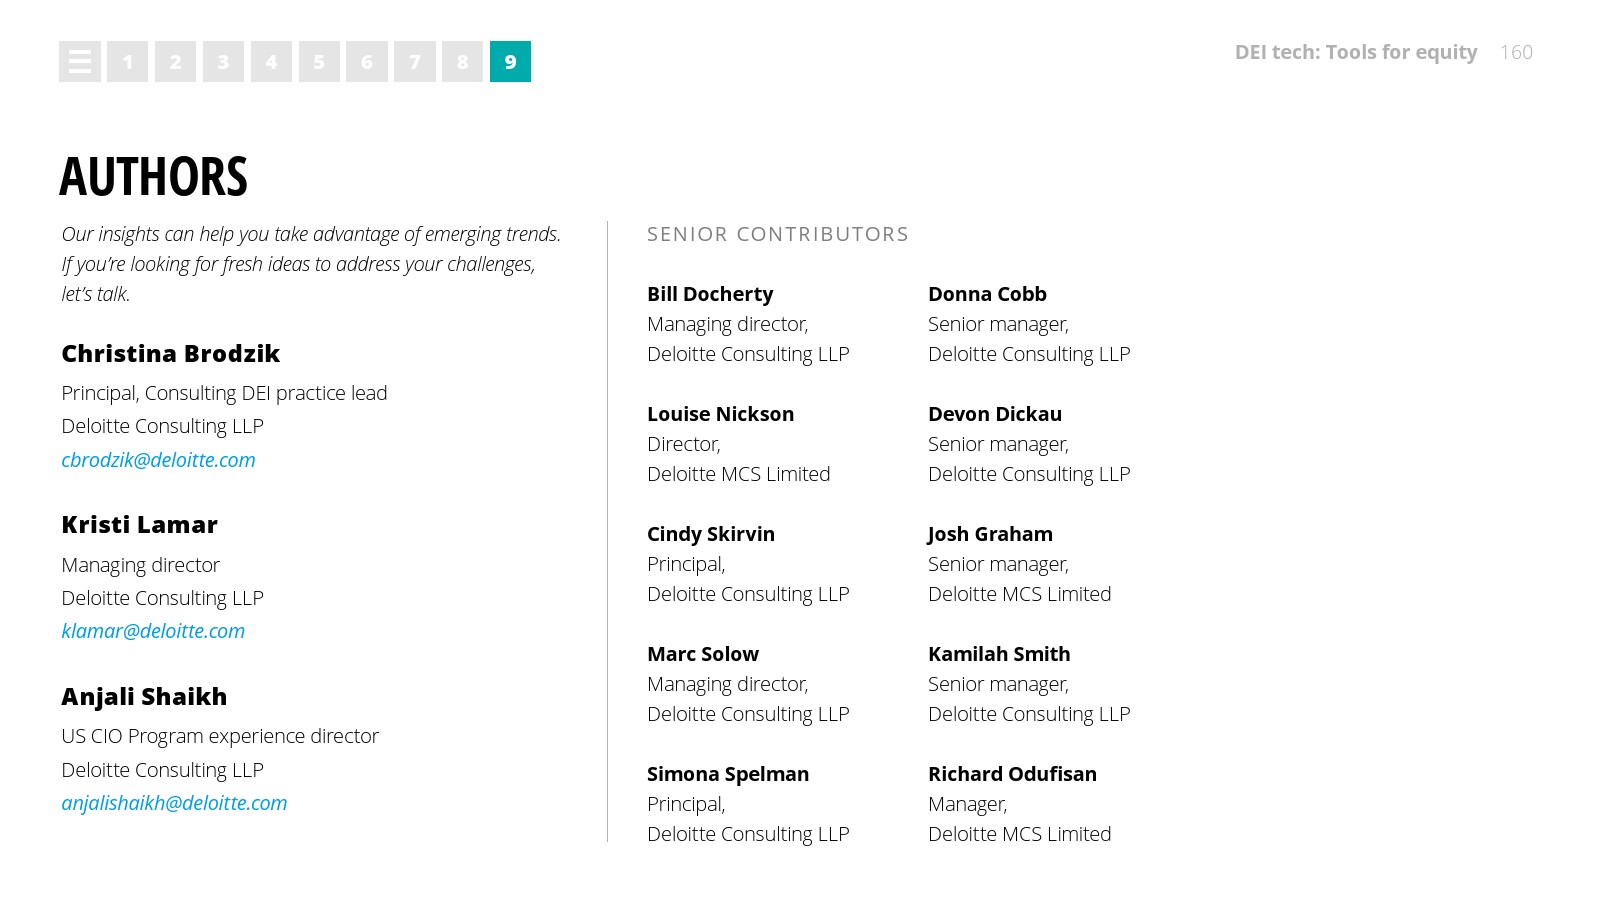The image size is (1600, 900).
Task: Navigate to chapter 5 box
Action: point(319,62)
